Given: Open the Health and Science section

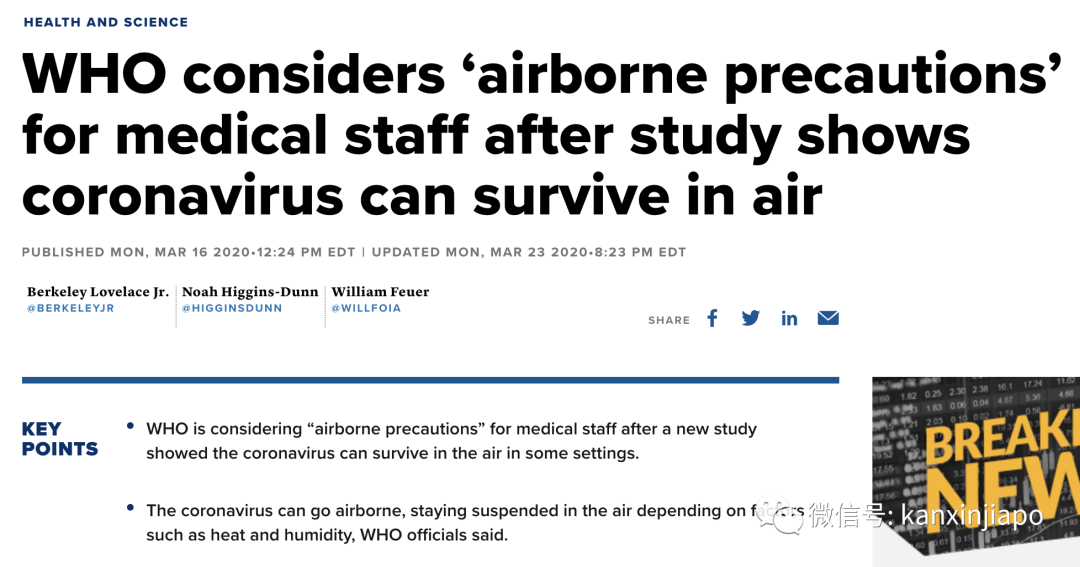Looking at the screenshot, I should pyautogui.click(x=105, y=22).
